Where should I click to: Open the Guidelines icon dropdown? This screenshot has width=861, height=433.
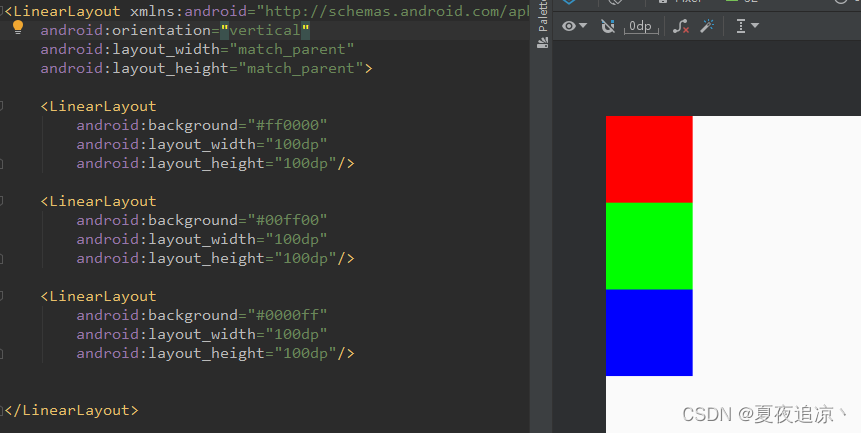(x=747, y=26)
